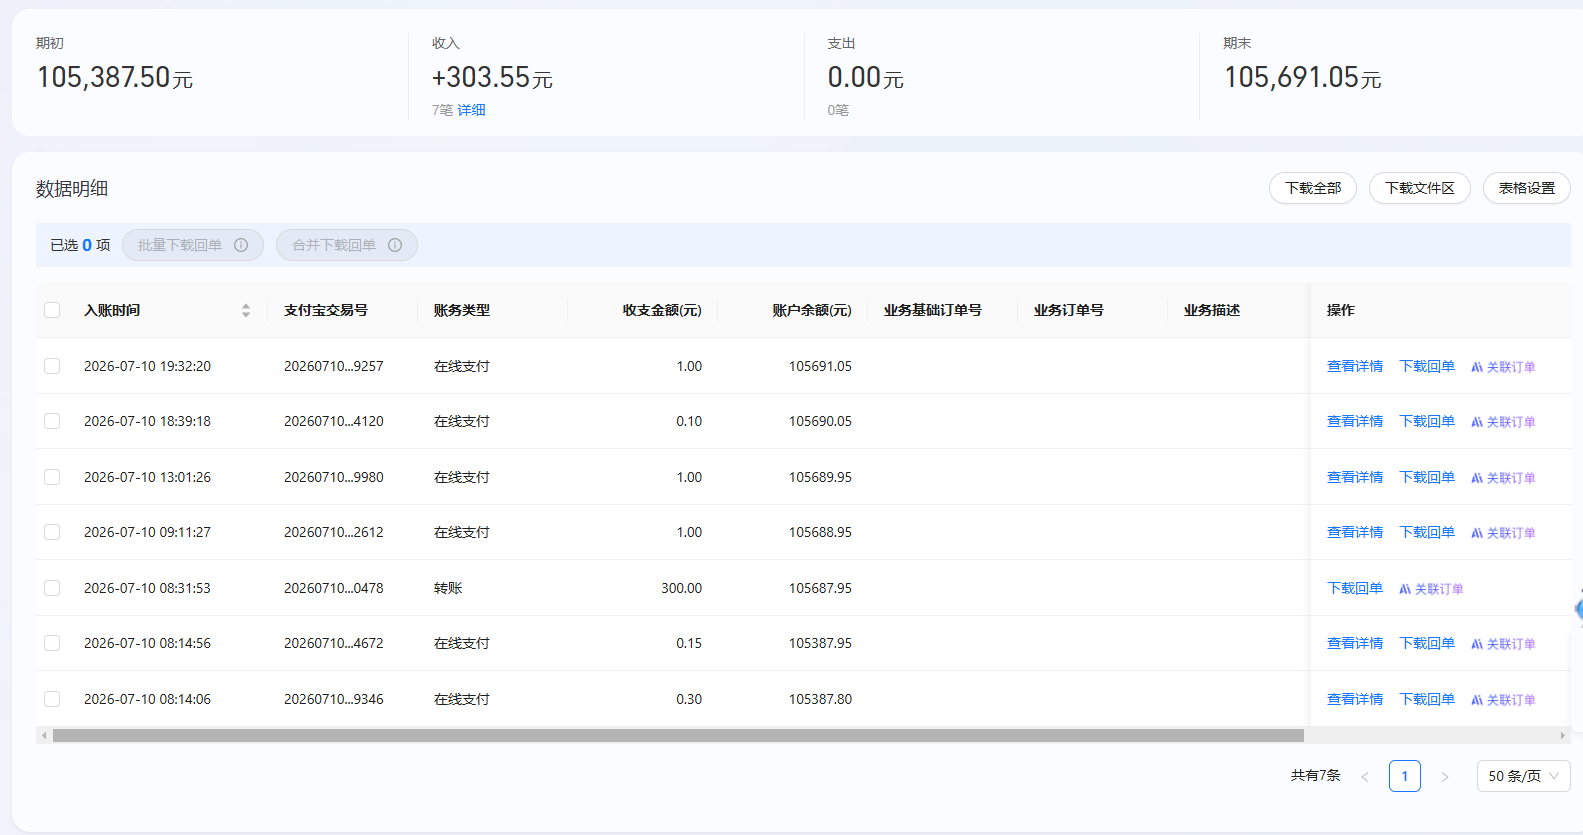This screenshot has width=1583, height=835.
Task: Click 批量下载回单 button
Action: click(193, 245)
